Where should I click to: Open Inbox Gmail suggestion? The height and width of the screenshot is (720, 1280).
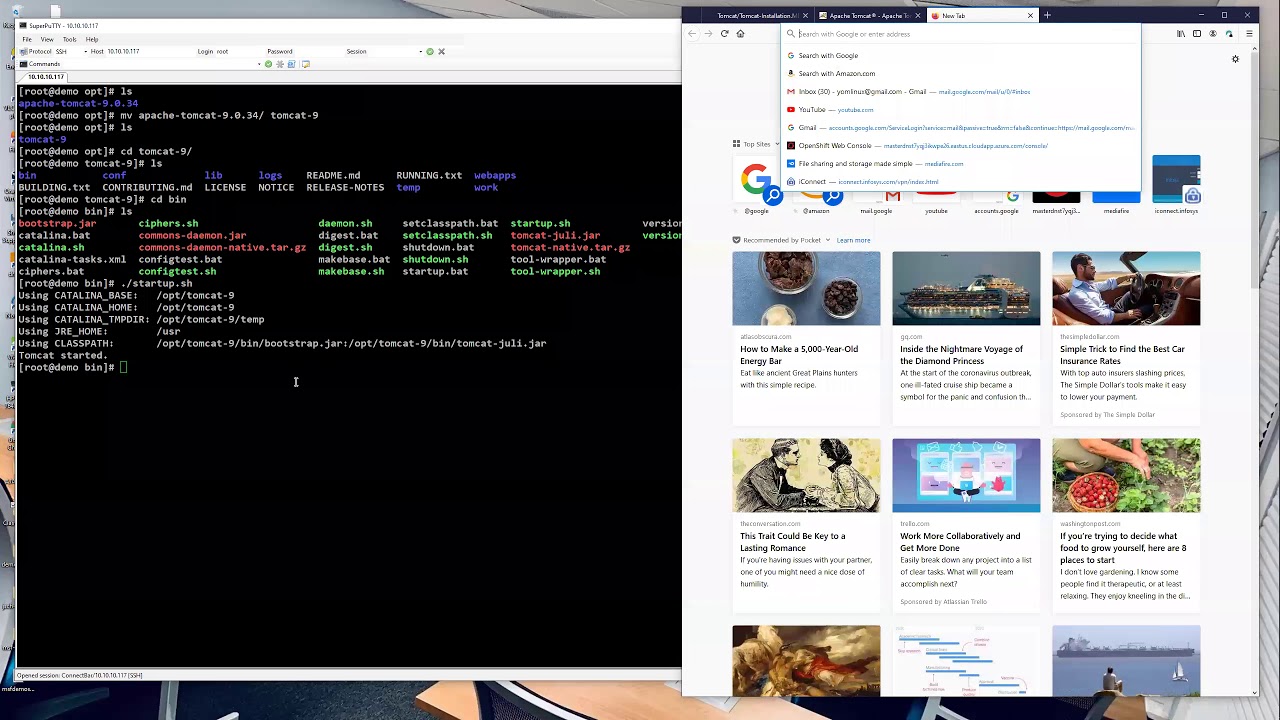coord(961,92)
